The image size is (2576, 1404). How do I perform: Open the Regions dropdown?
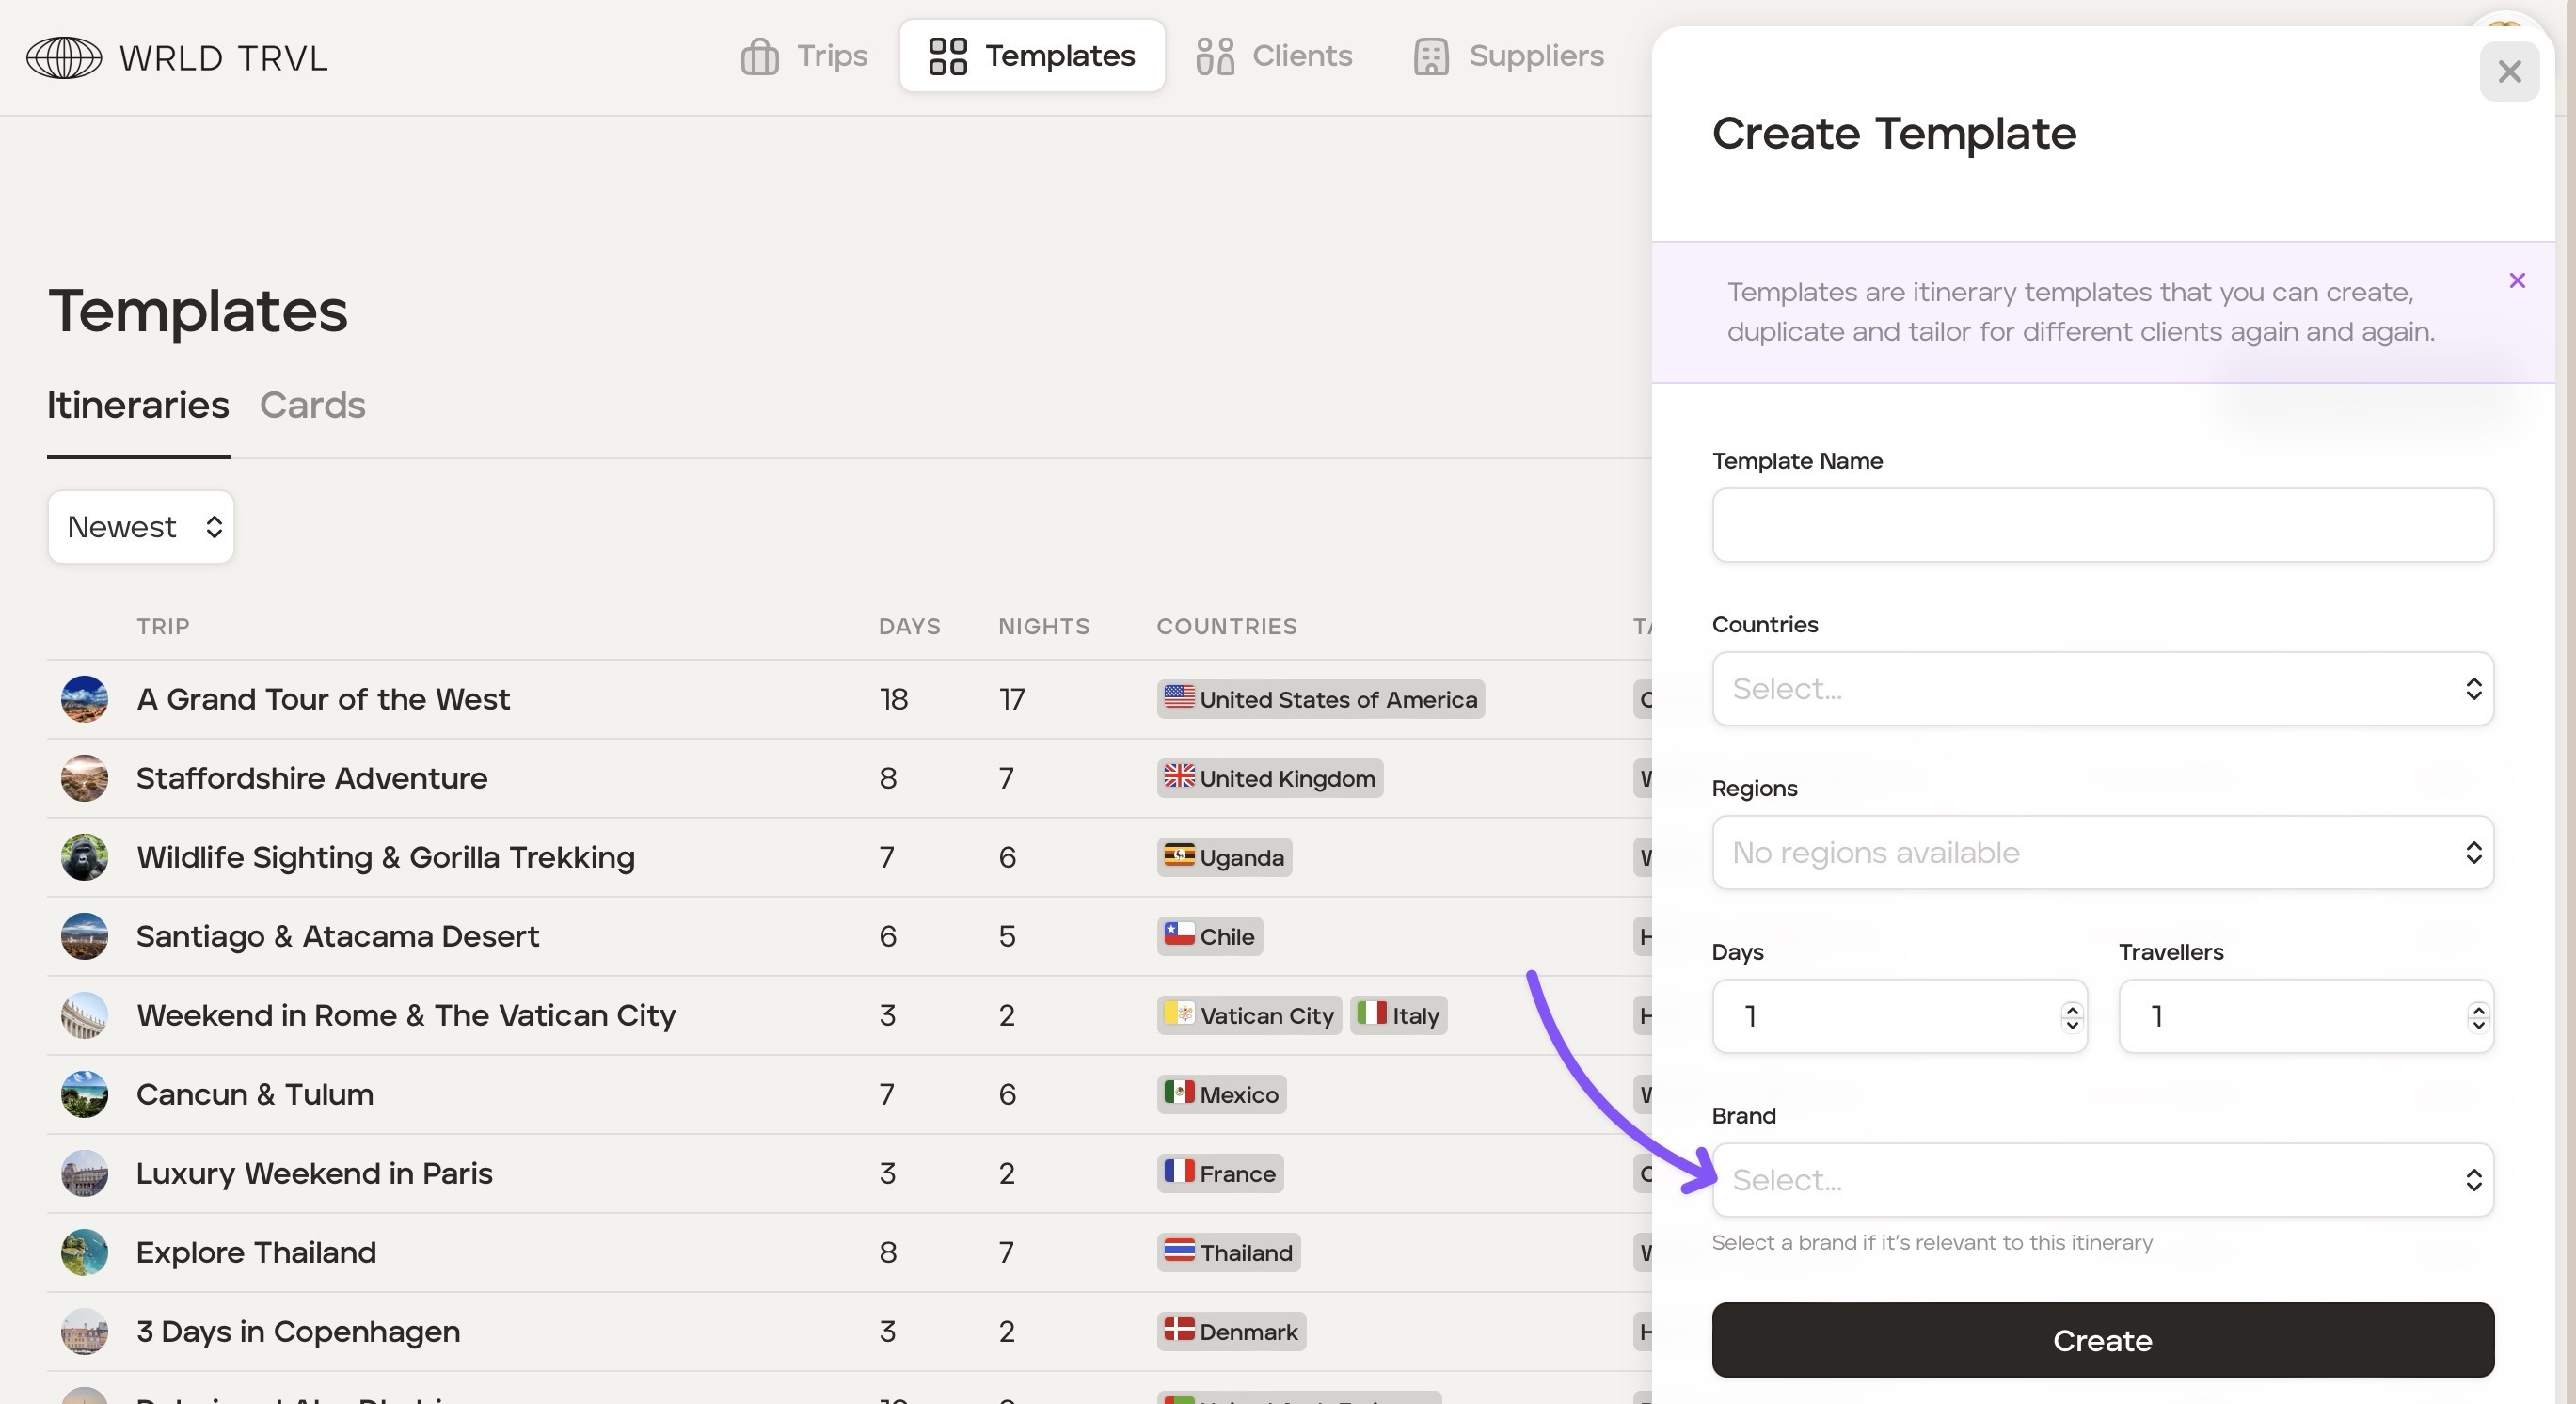click(x=2101, y=853)
